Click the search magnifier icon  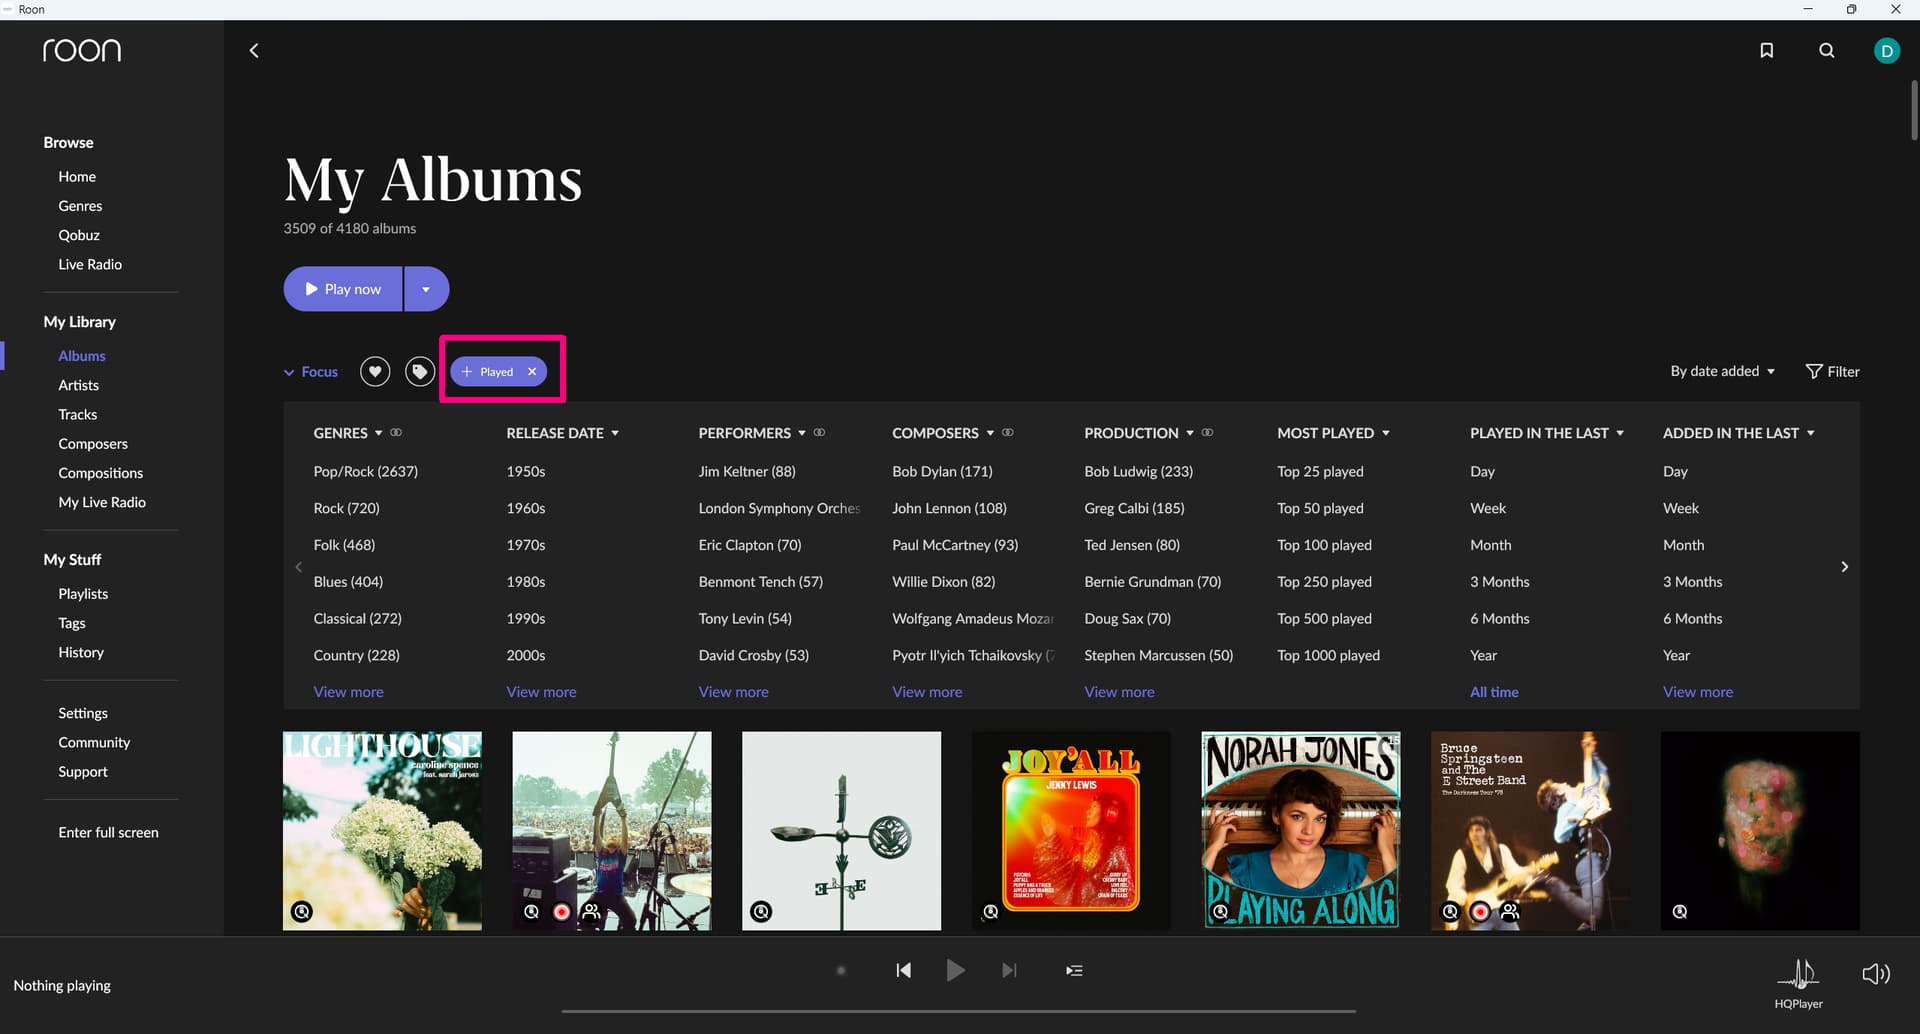[x=1826, y=50]
